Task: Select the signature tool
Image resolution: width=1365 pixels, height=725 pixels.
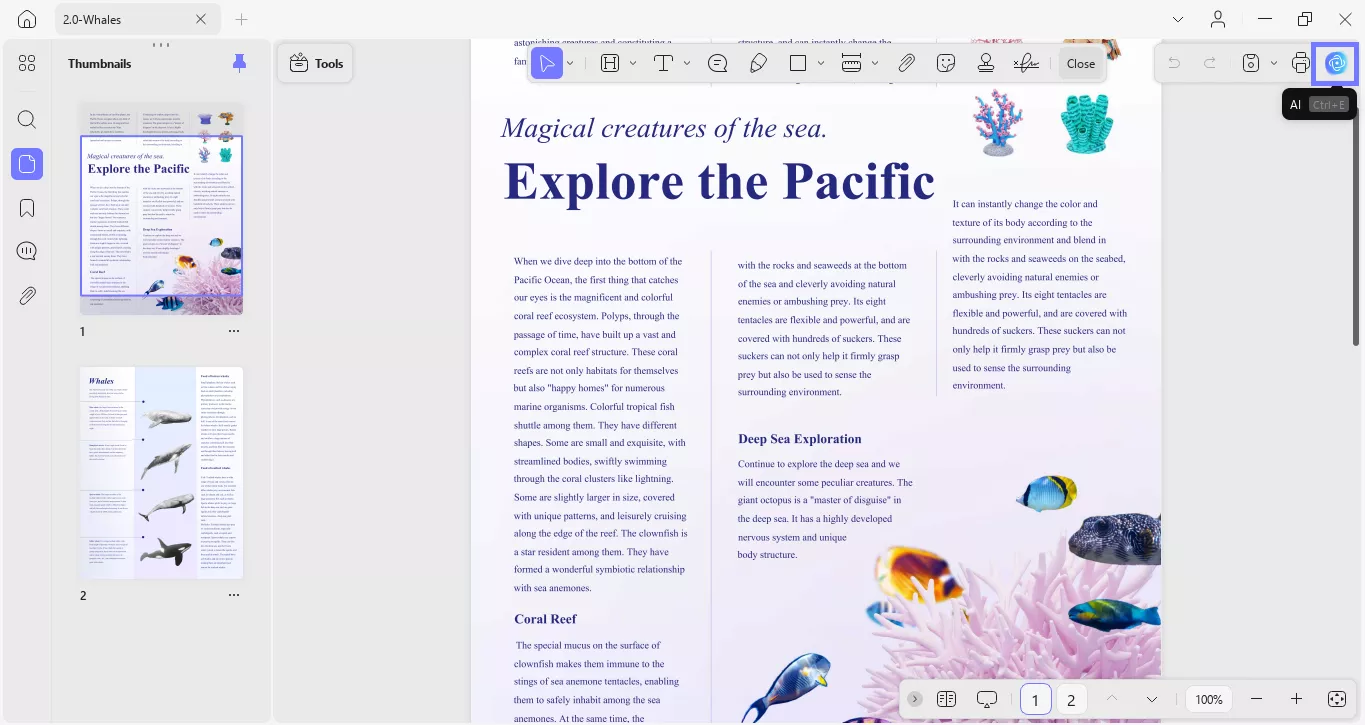Action: (1025, 63)
